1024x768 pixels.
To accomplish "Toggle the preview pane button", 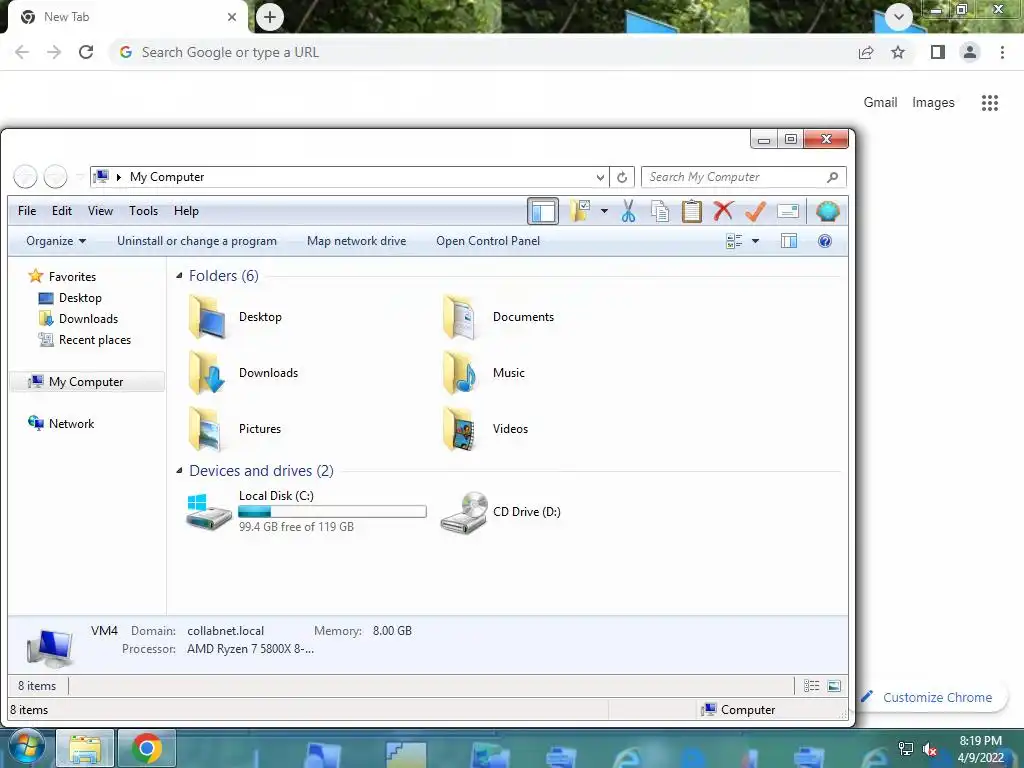I will (789, 241).
